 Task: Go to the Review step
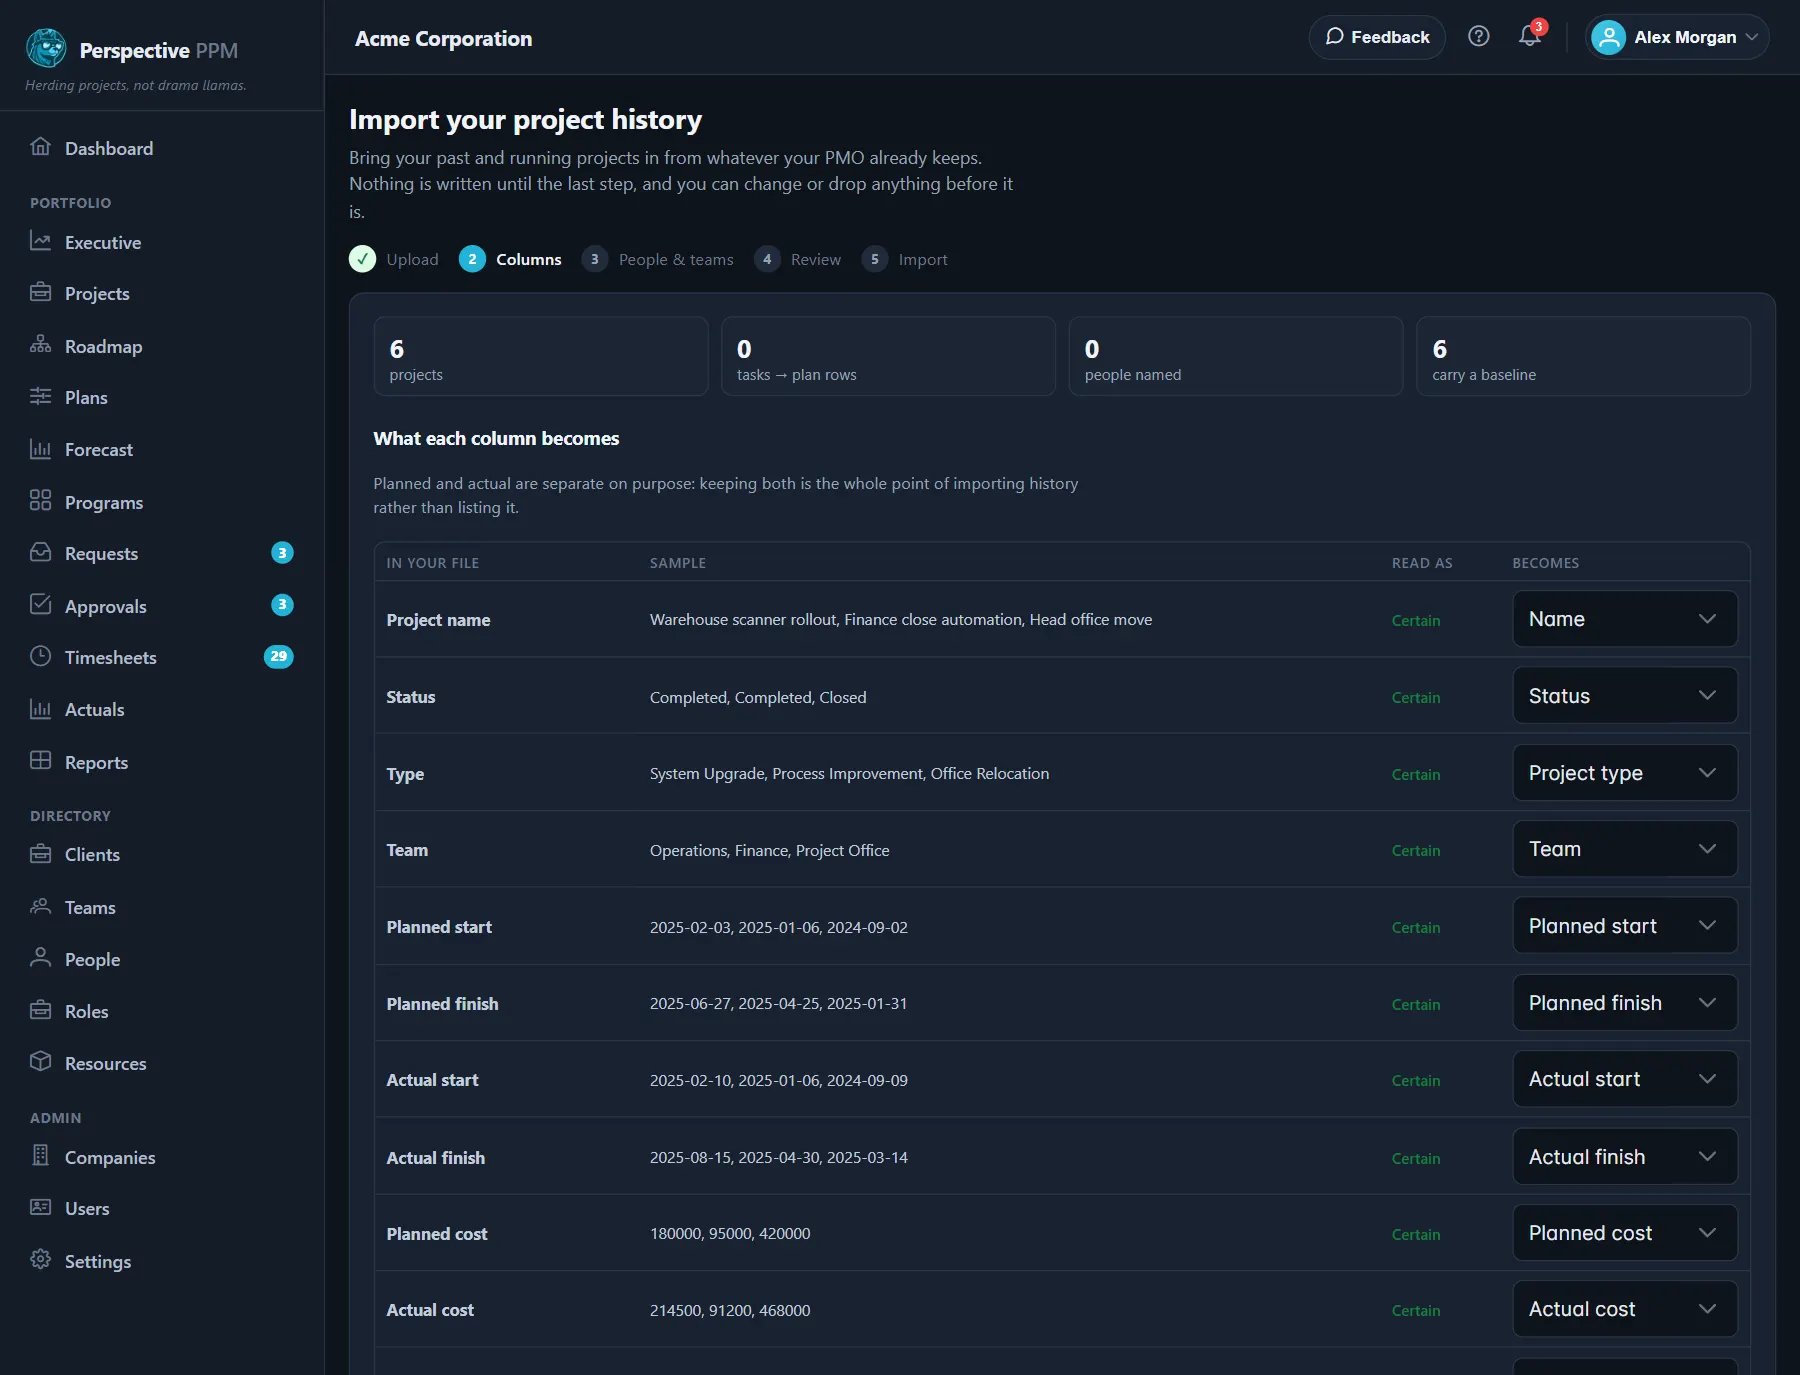point(797,259)
